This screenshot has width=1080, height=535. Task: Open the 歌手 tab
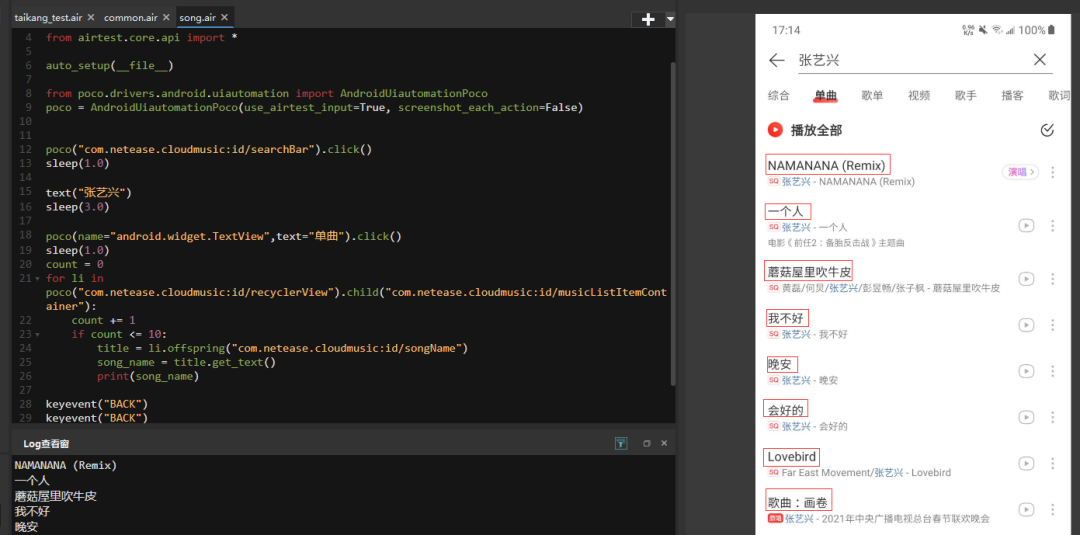point(966,96)
